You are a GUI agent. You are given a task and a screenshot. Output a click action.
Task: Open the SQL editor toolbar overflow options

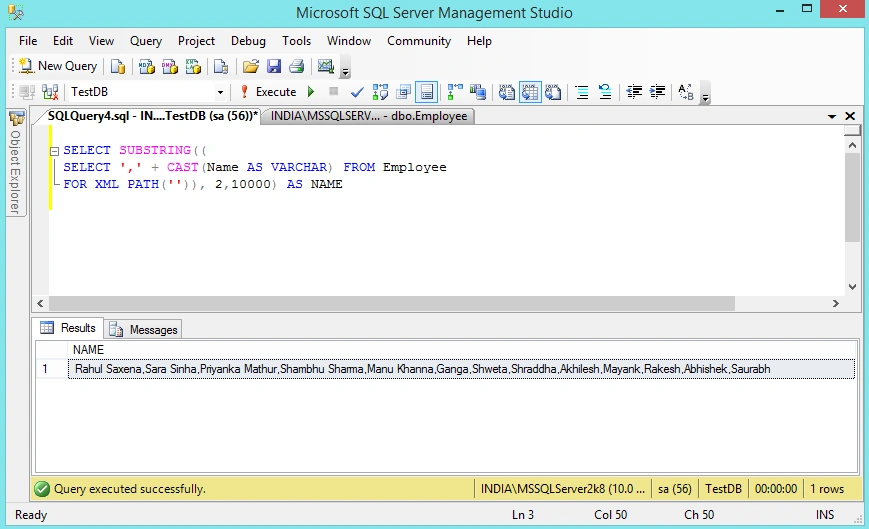pos(706,93)
